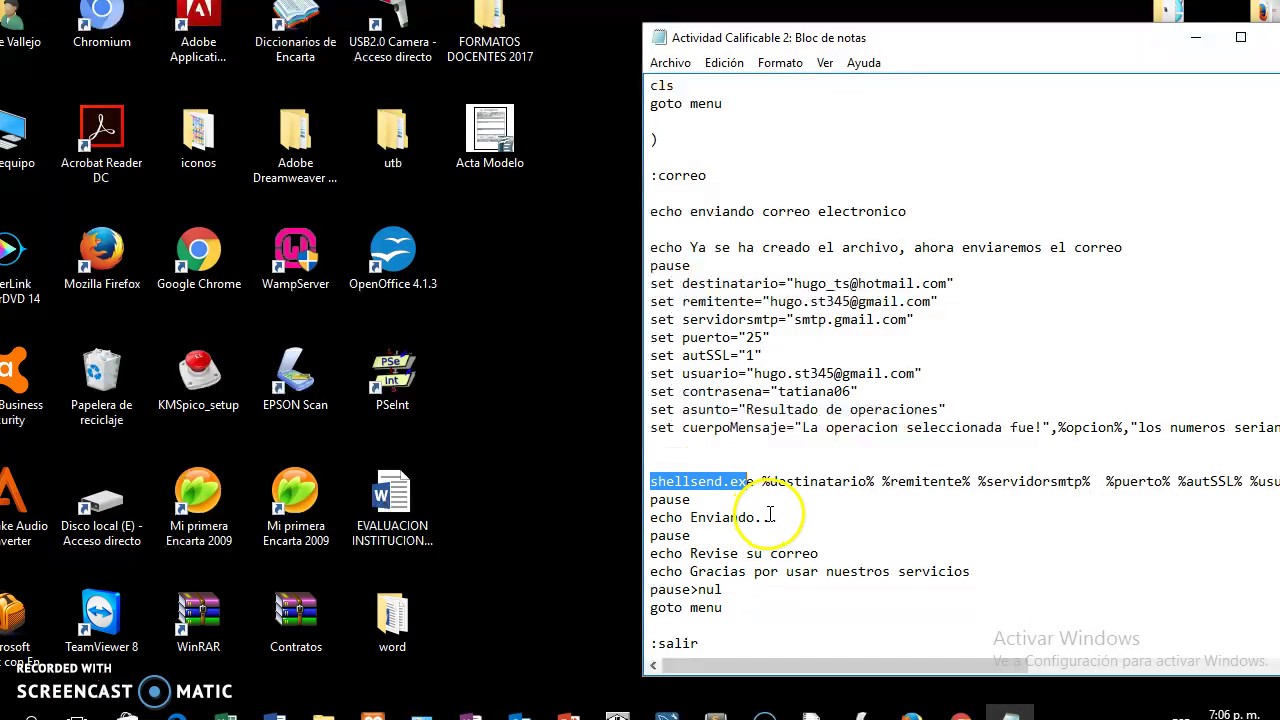This screenshot has height=720, width=1280.
Task: Open the Archivo menu in Notepad
Action: pyautogui.click(x=670, y=63)
